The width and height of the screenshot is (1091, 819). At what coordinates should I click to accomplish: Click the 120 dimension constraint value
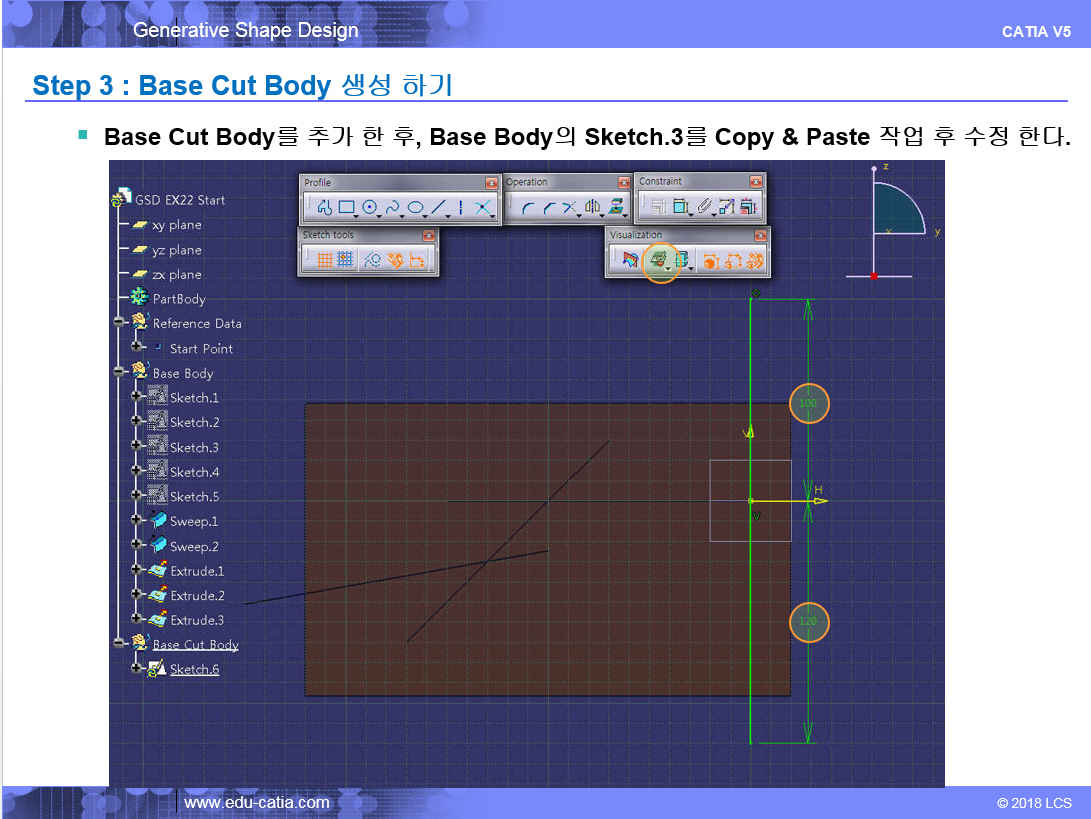809,622
